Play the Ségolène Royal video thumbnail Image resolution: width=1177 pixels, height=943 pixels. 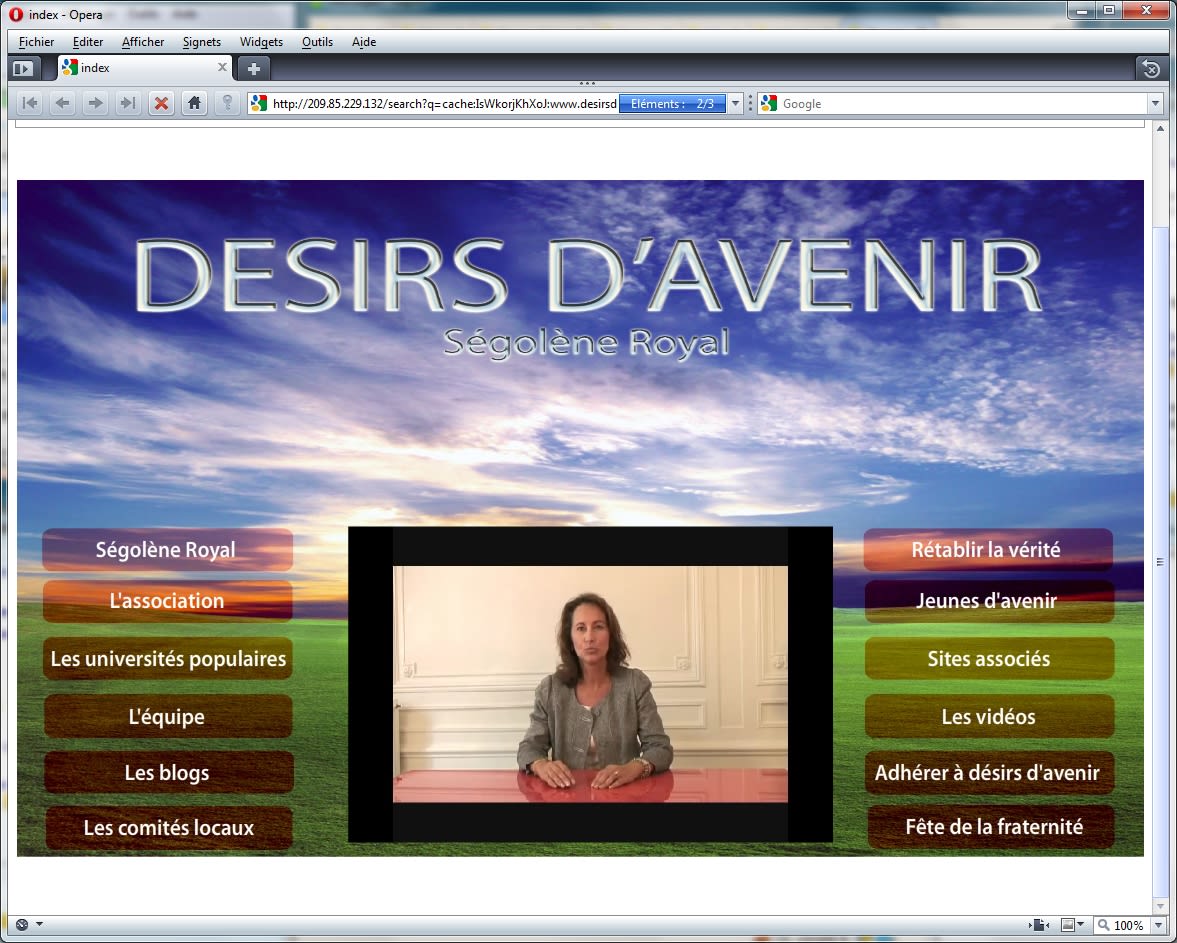point(590,684)
